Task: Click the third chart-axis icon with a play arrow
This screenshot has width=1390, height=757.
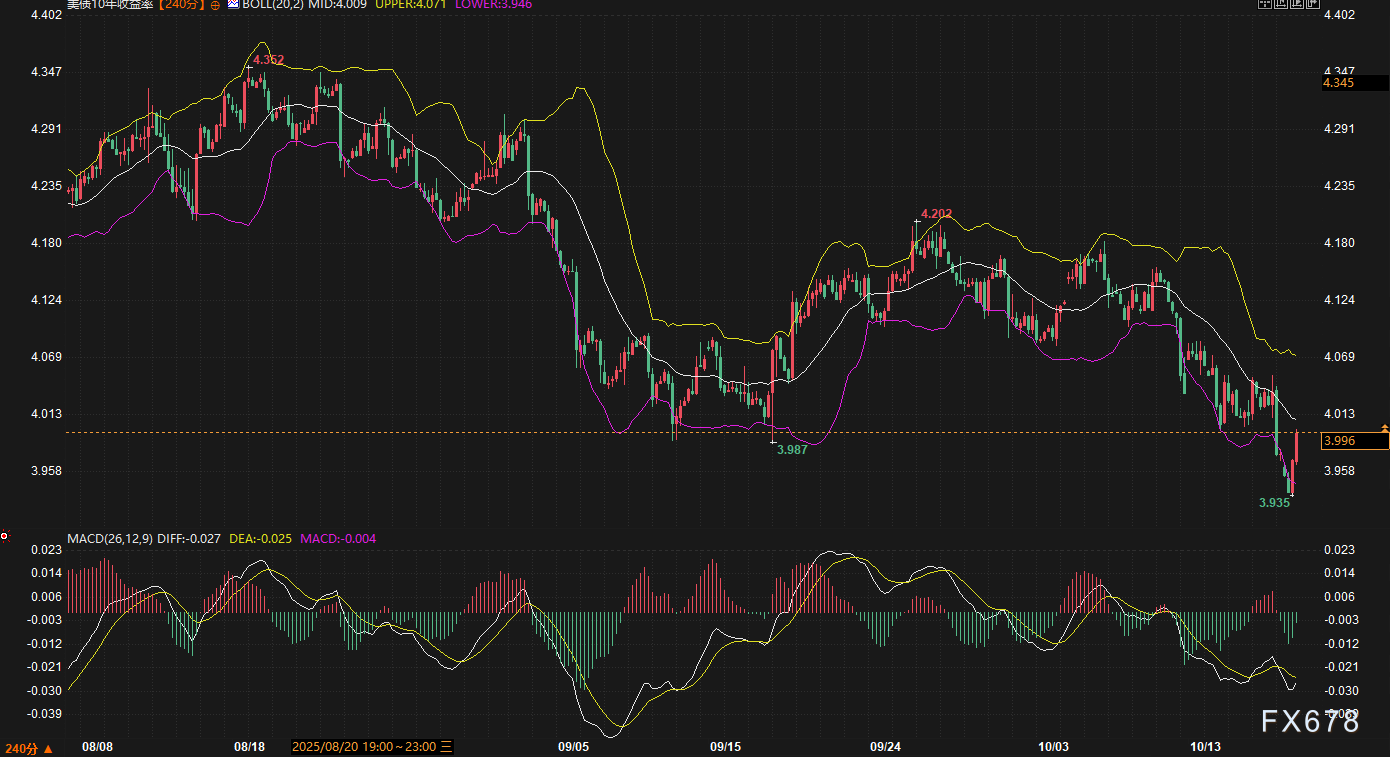Action: (1297, 5)
